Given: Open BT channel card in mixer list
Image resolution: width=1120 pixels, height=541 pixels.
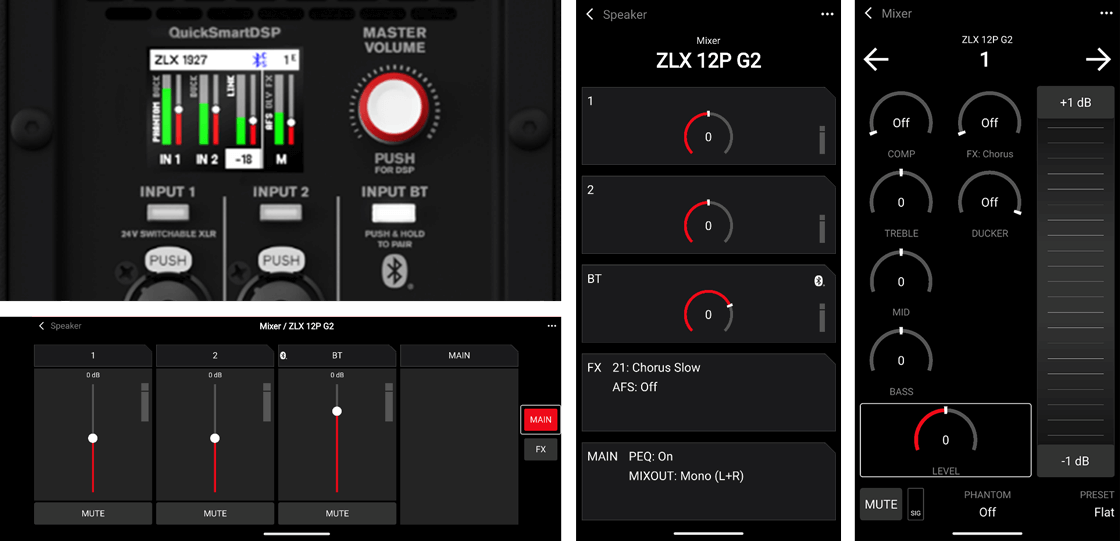Looking at the screenshot, I should click(709, 303).
